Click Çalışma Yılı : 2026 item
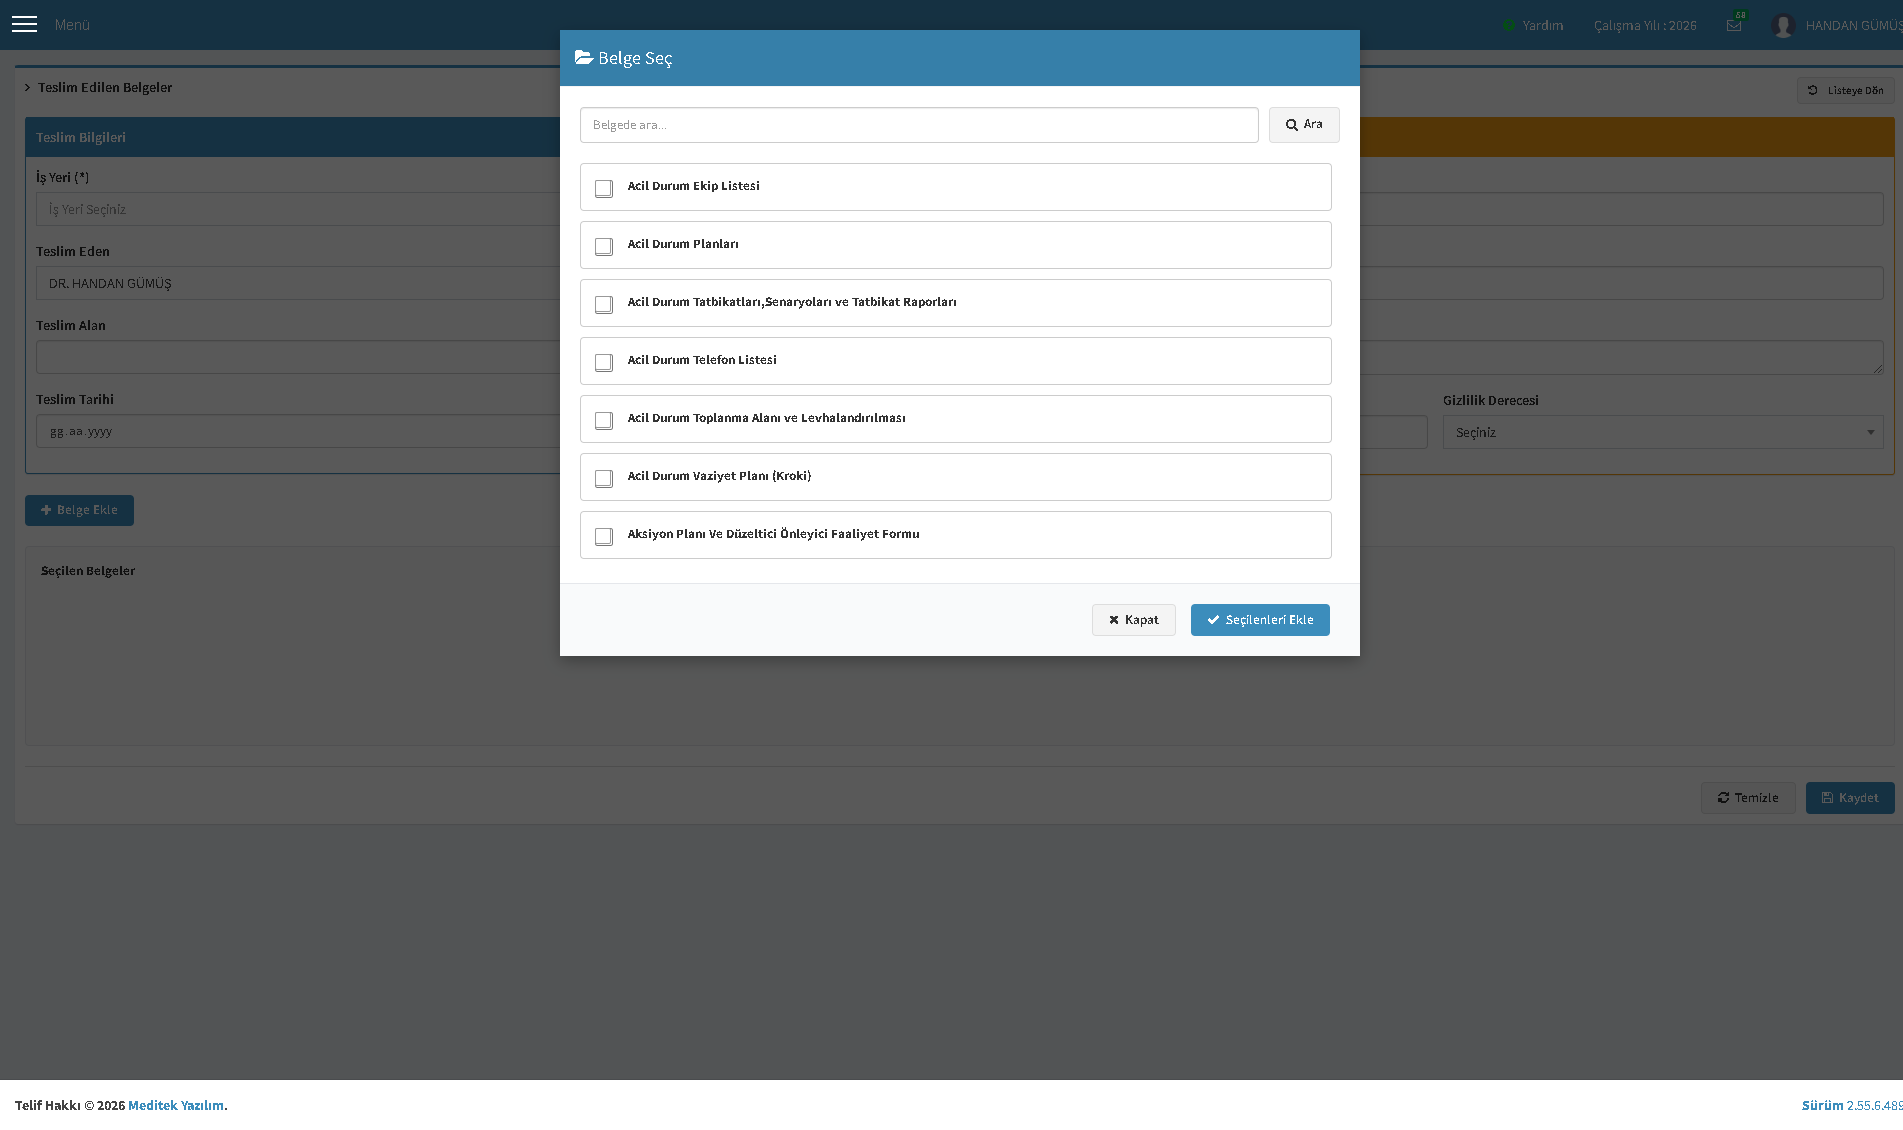The height and width of the screenshot is (1130, 1903). coord(1645,25)
